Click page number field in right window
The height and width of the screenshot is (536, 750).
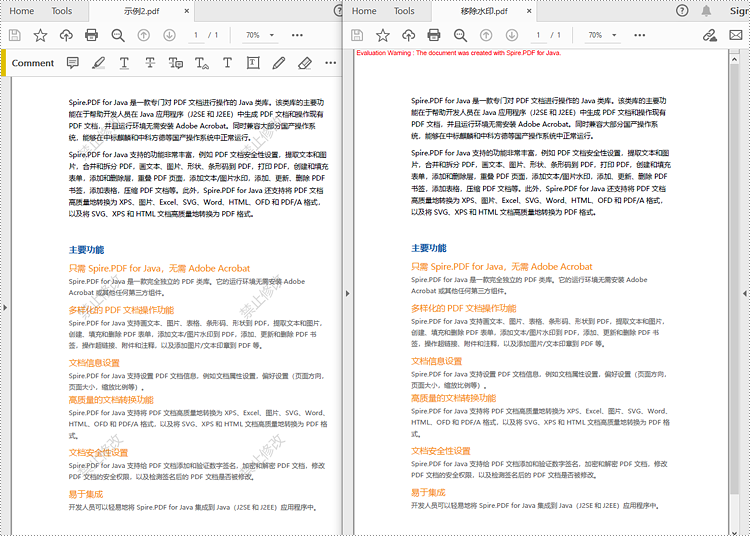(x=538, y=35)
